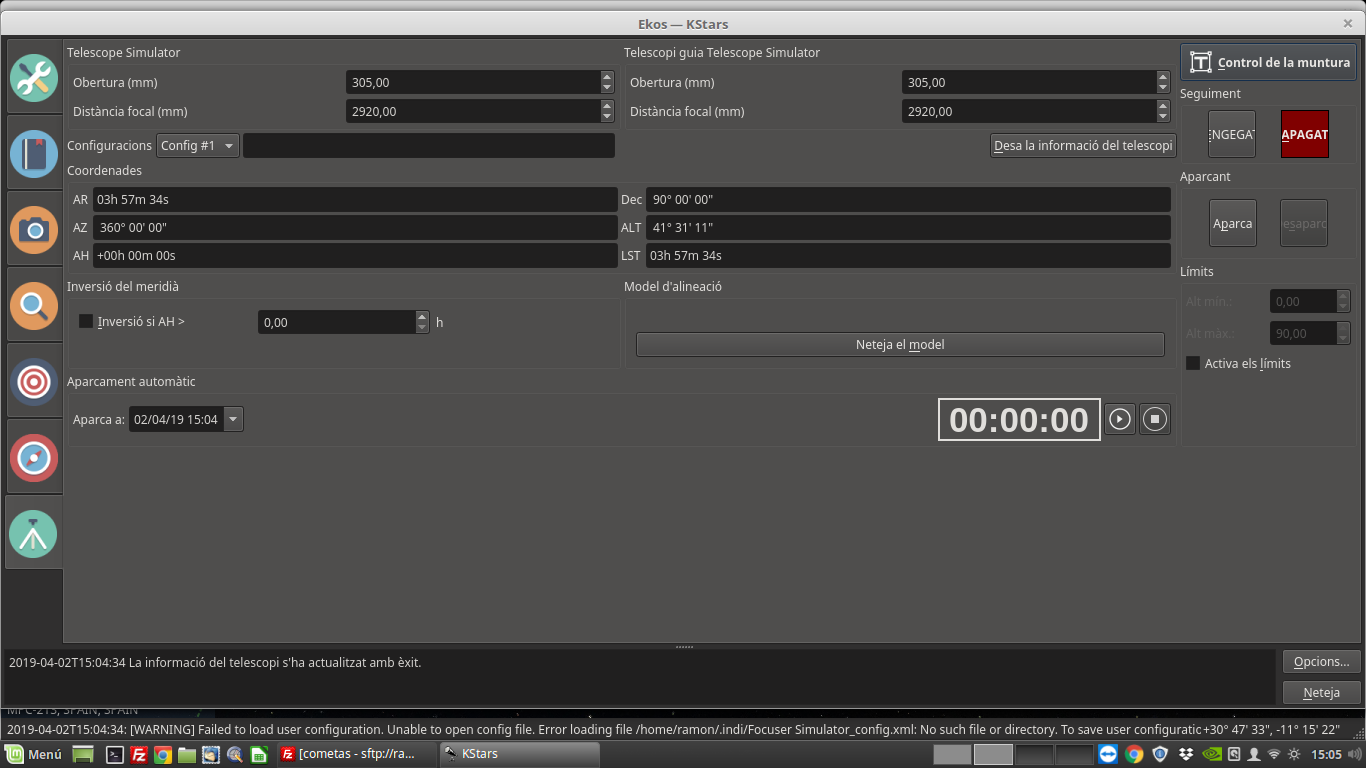This screenshot has height=768, width=1366.
Task: Switch to the third workspace thumbnail
Action: (x=1033, y=754)
